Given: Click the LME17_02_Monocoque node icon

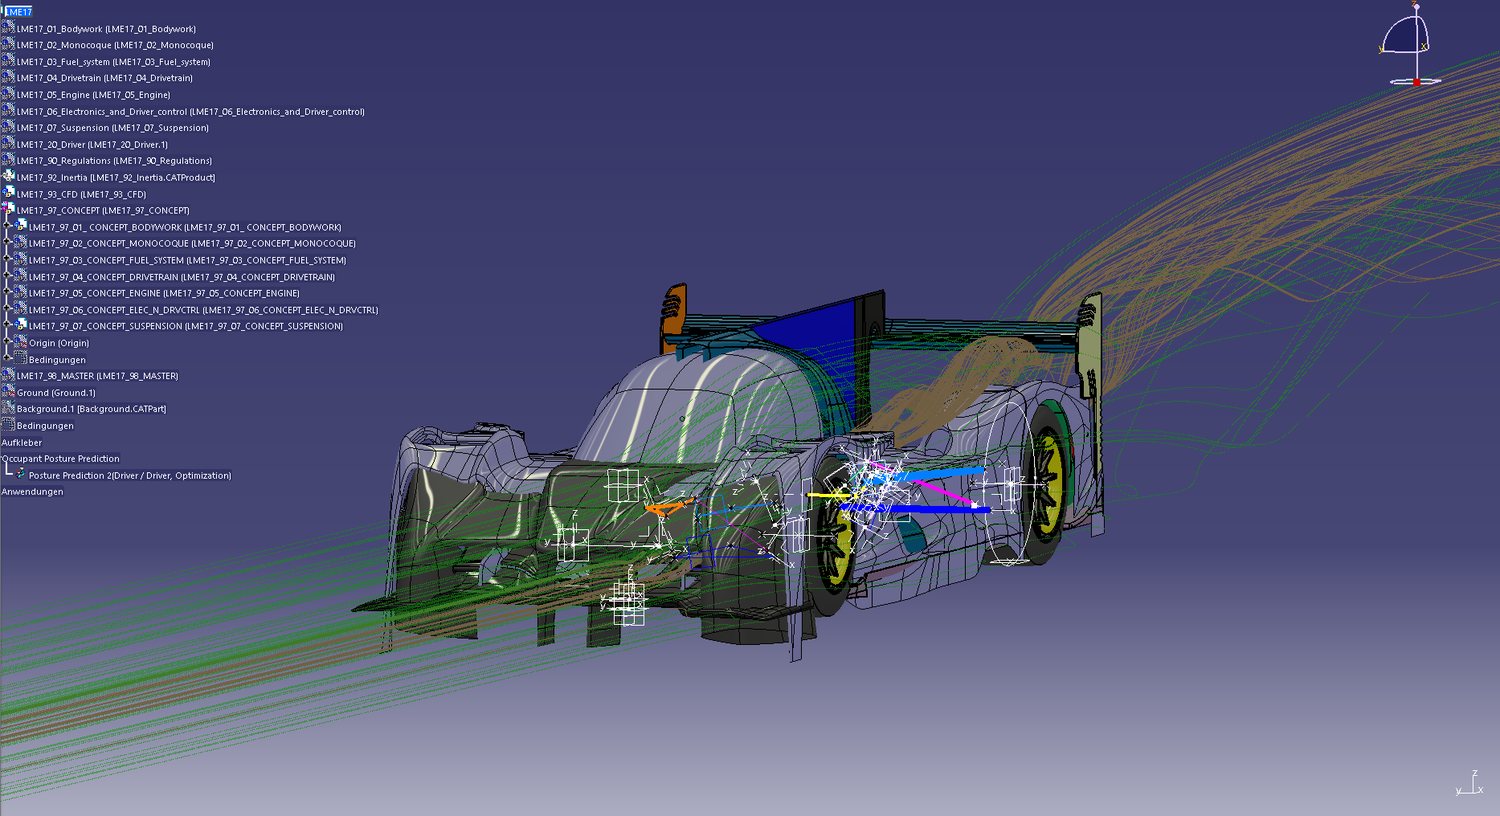Looking at the screenshot, I should pyautogui.click(x=8, y=45).
